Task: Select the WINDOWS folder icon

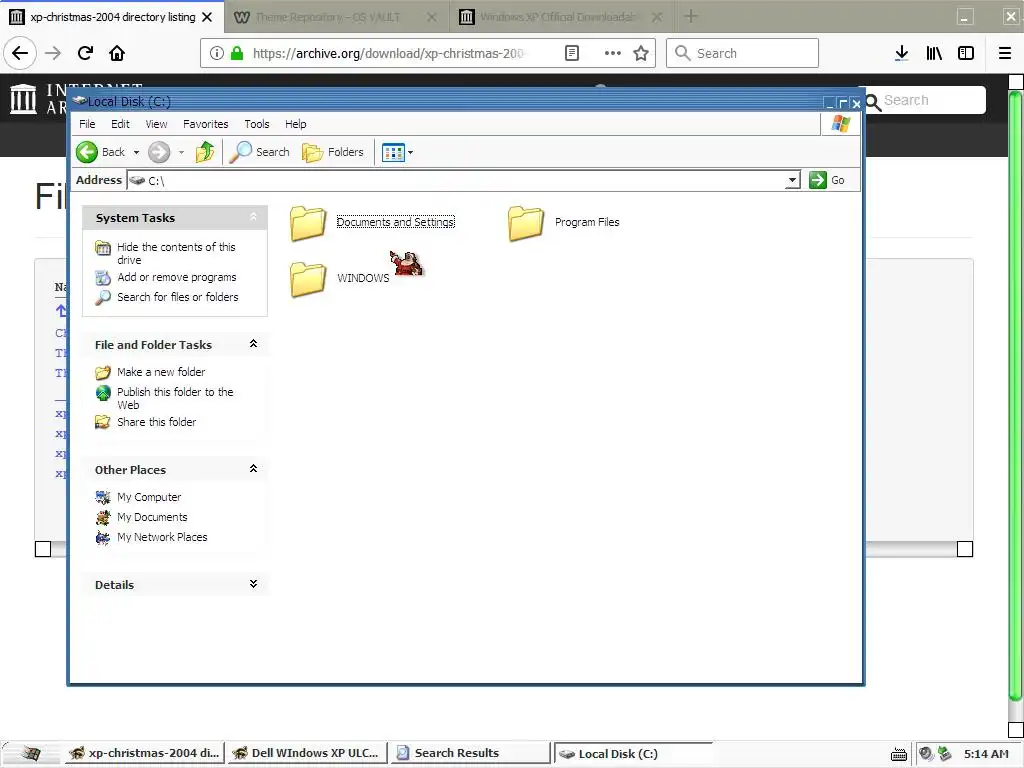Action: click(308, 279)
